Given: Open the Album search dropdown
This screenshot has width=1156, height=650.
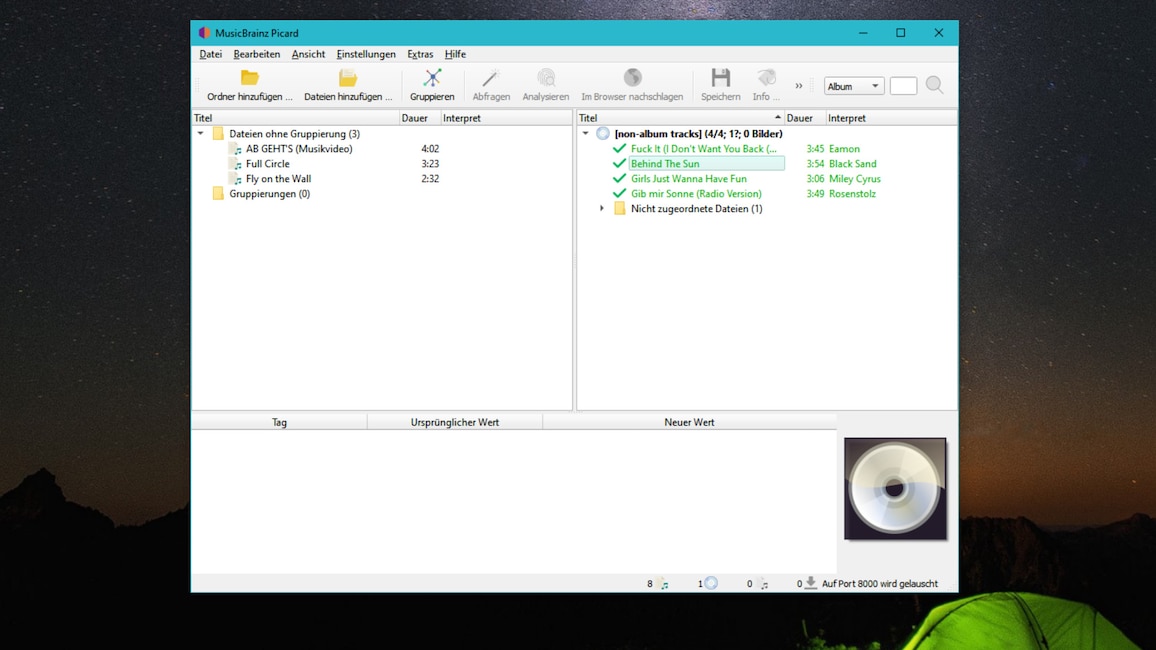Looking at the screenshot, I should click(x=853, y=85).
